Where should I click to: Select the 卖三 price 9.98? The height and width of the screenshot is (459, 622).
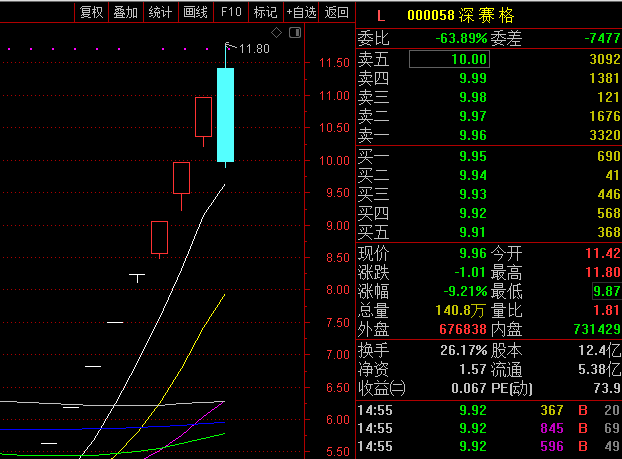pyautogui.click(x=473, y=97)
